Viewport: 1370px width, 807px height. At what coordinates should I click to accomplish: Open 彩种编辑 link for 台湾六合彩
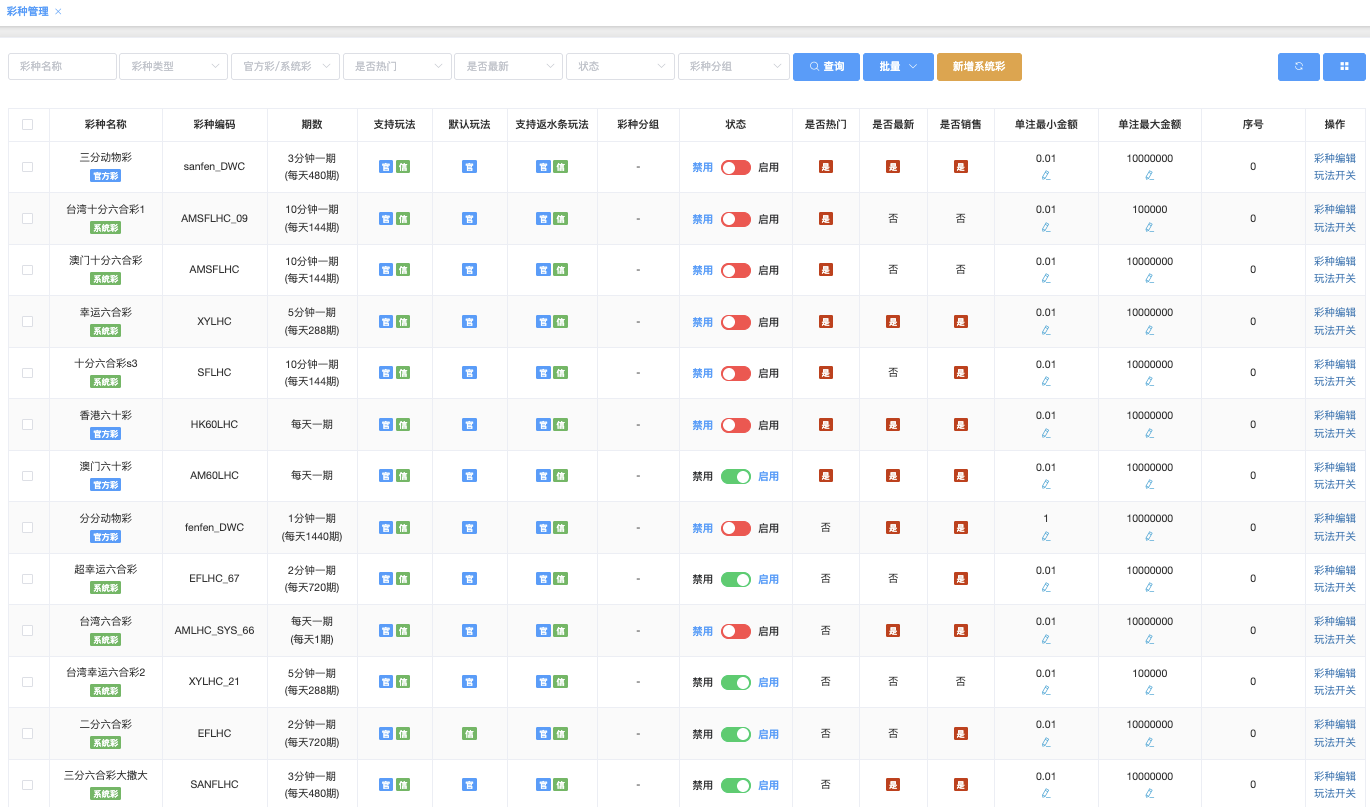pos(1334,622)
